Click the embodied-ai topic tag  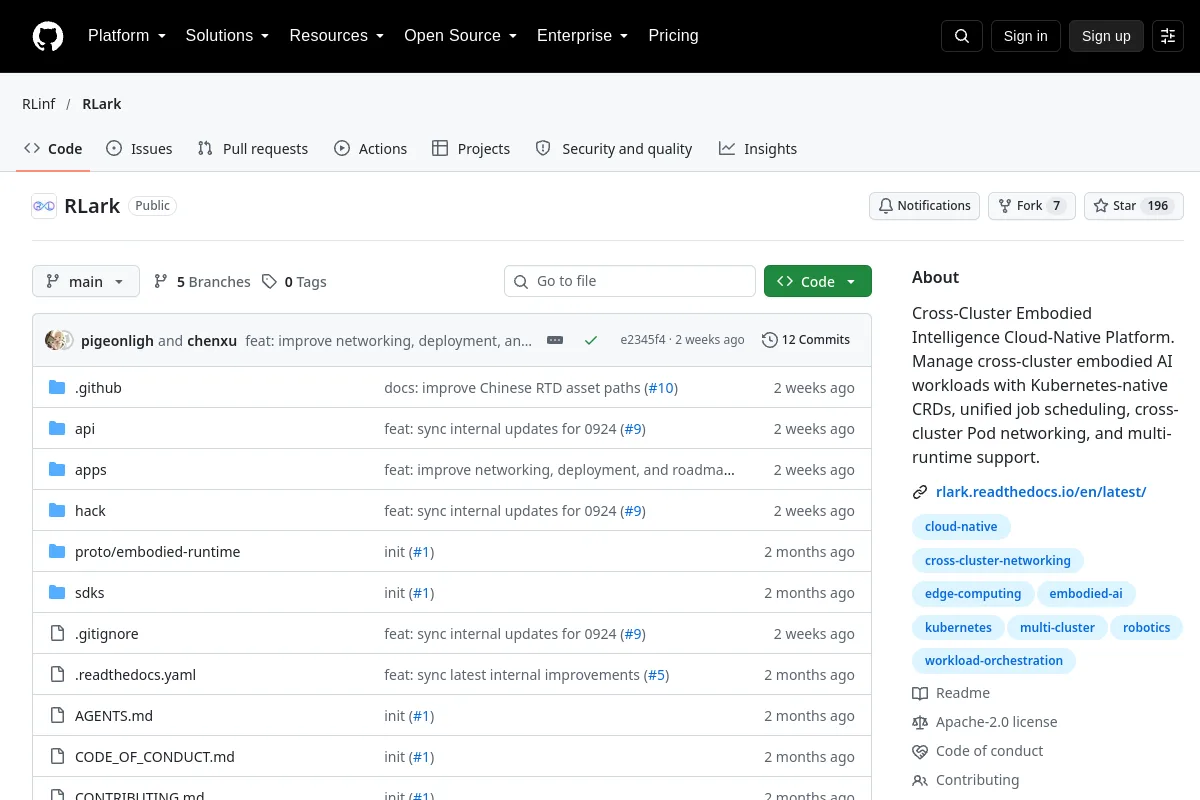1086,594
